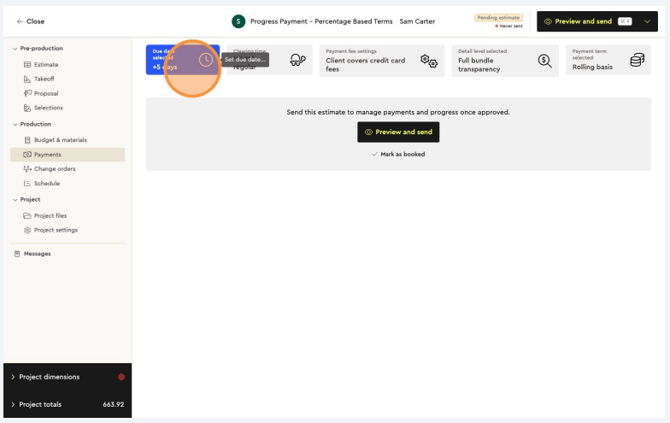
Task: Click the detail level magnifier dollar icon
Action: pos(544,61)
